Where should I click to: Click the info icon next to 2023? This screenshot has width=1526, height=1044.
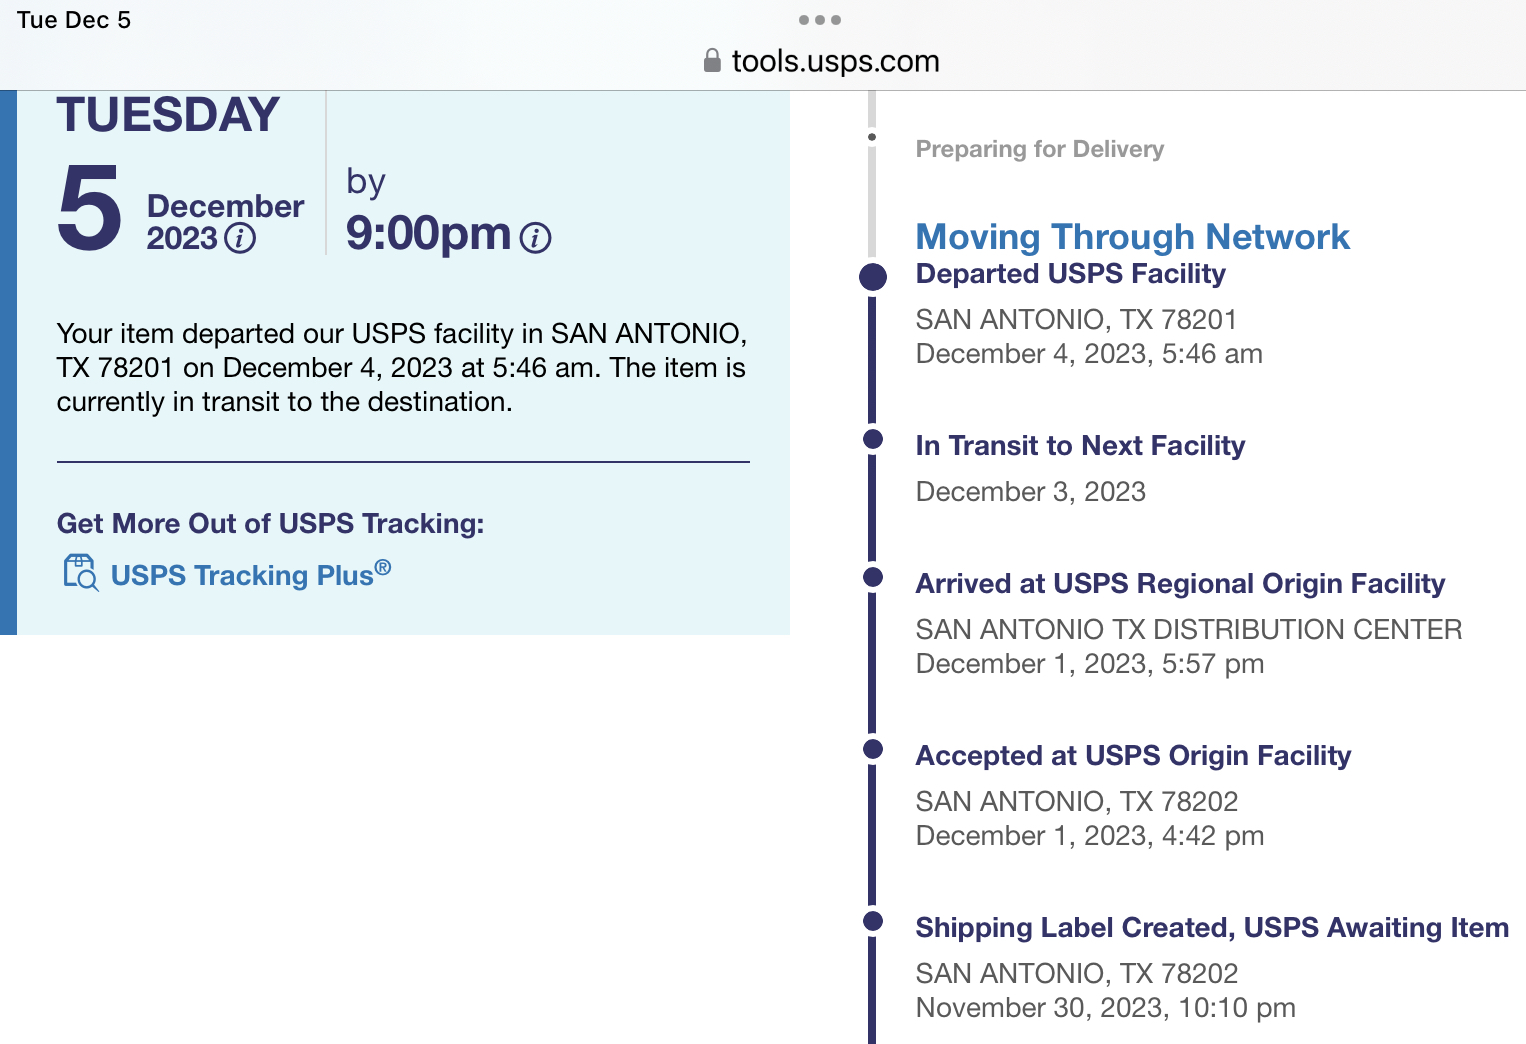pyautogui.click(x=240, y=239)
